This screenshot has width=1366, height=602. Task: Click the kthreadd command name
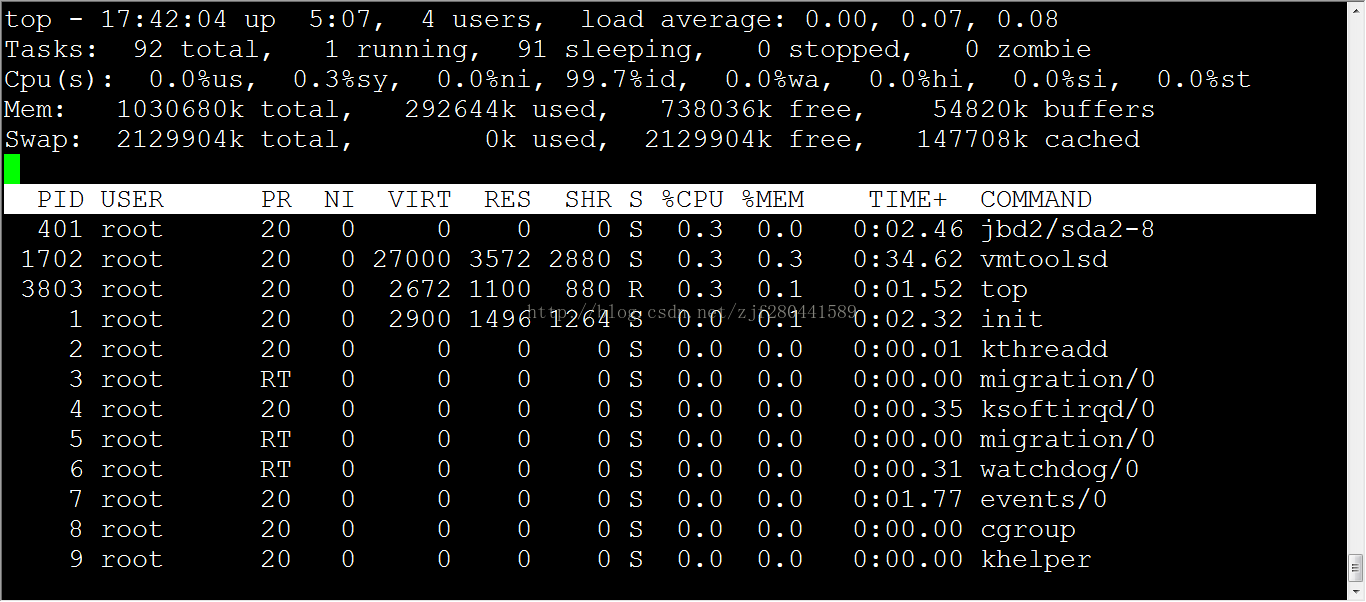point(1044,349)
